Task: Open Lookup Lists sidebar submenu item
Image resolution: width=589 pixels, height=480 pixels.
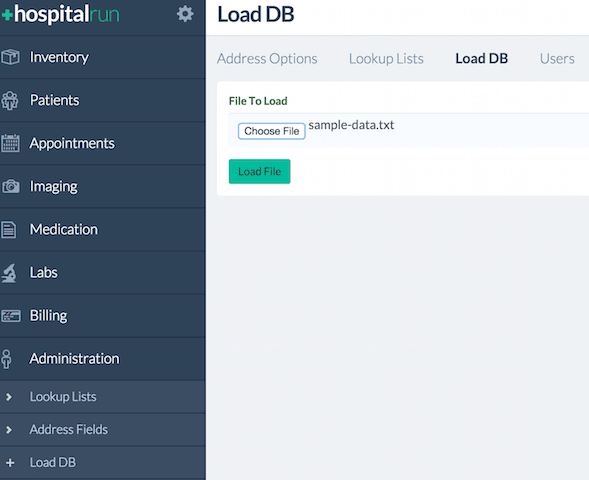Action: pyautogui.click(x=103, y=397)
